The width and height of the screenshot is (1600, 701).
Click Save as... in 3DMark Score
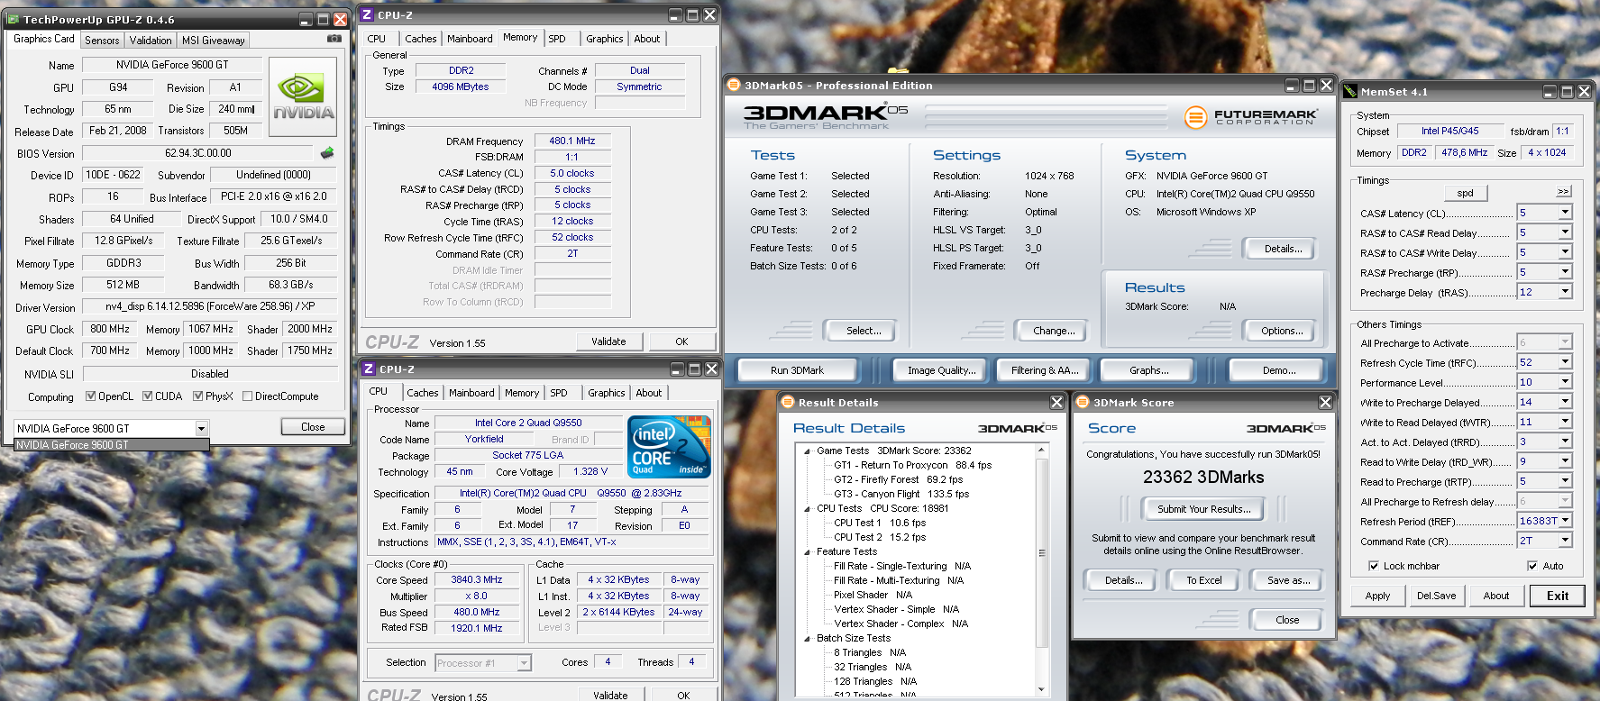(1288, 580)
